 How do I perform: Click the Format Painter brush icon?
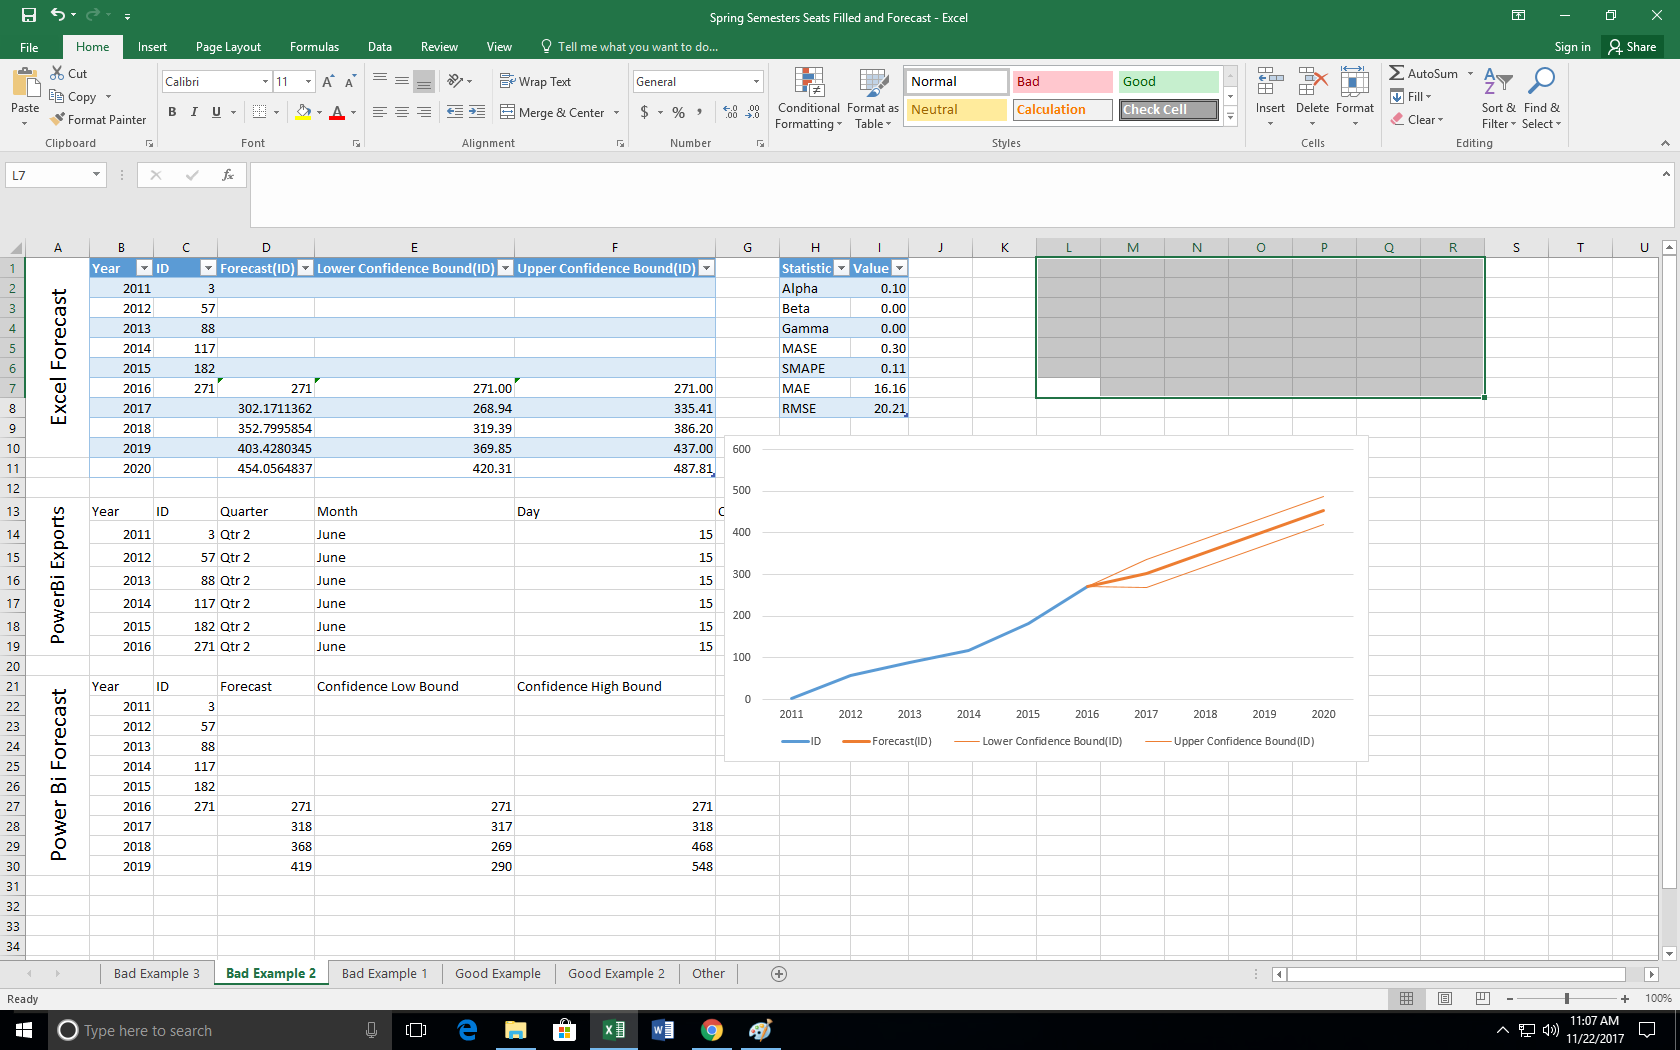coord(58,119)
